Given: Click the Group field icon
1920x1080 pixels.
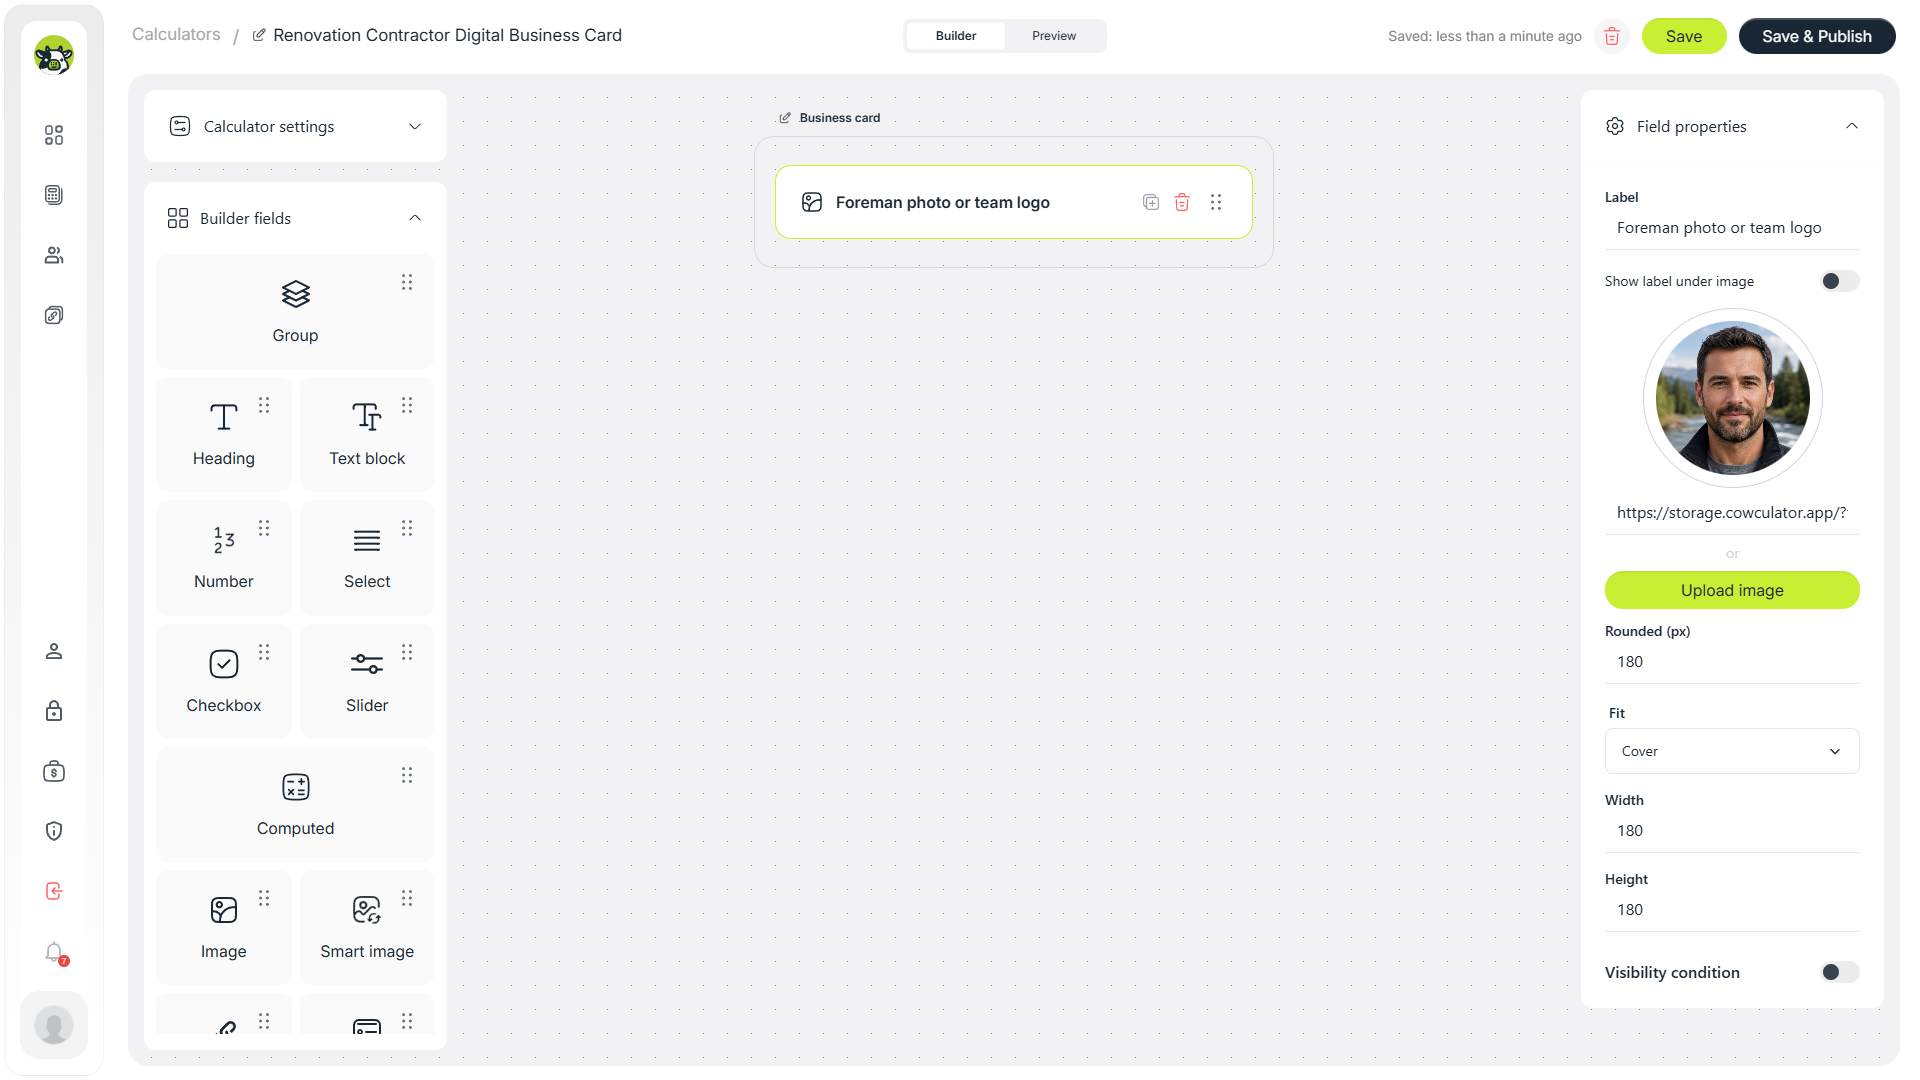Looking at the screenshot, I should [296, 294].
